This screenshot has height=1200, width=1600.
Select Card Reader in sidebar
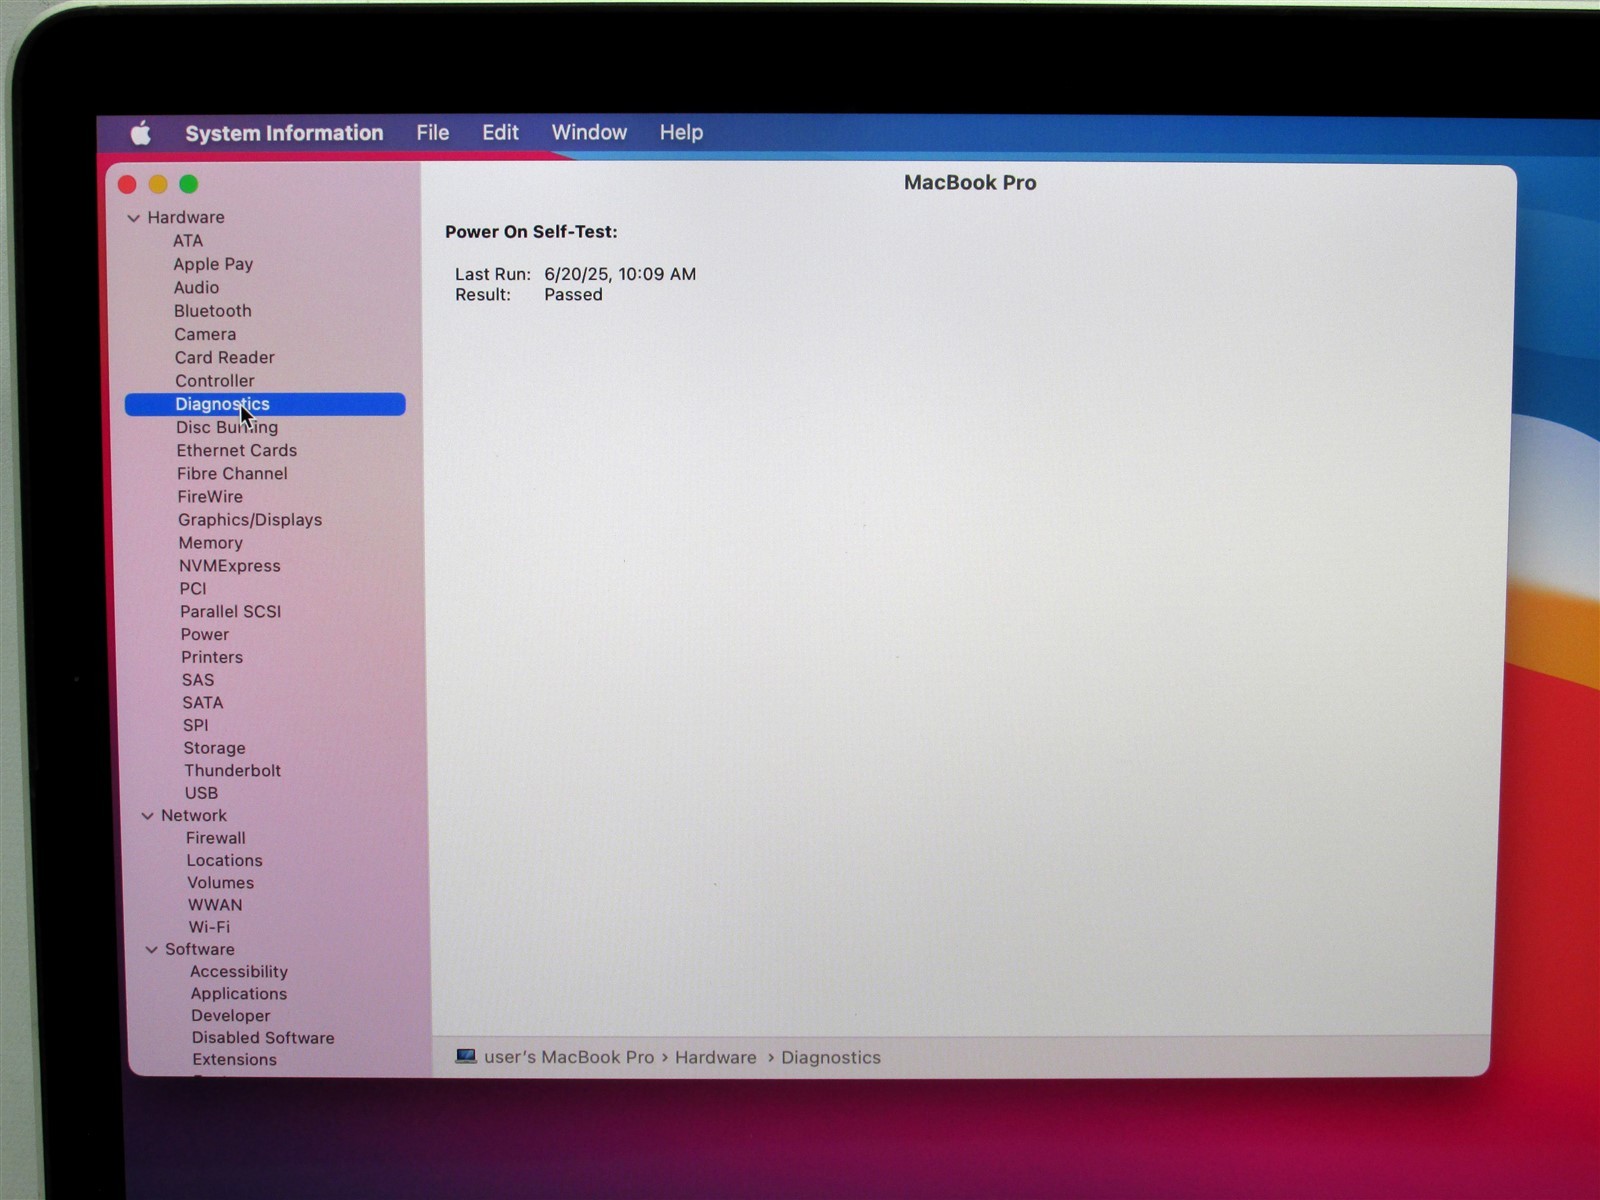[x=224, y=357]
